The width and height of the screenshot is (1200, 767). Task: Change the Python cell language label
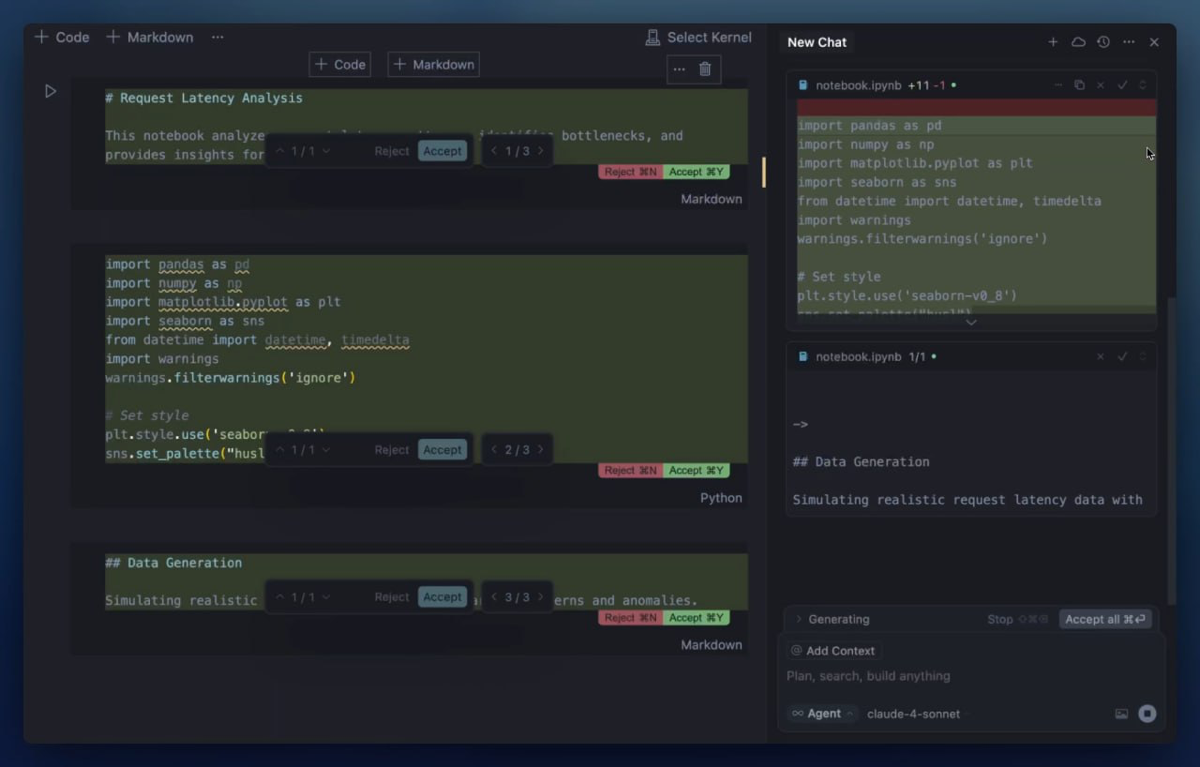(x=721, y=498)
